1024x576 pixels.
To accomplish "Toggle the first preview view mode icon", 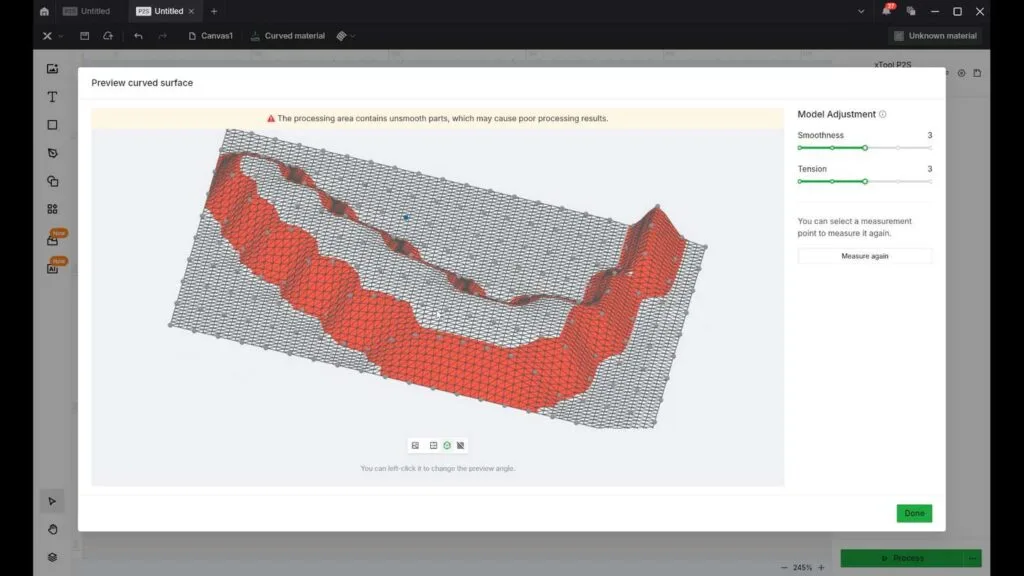I will 415,445.
